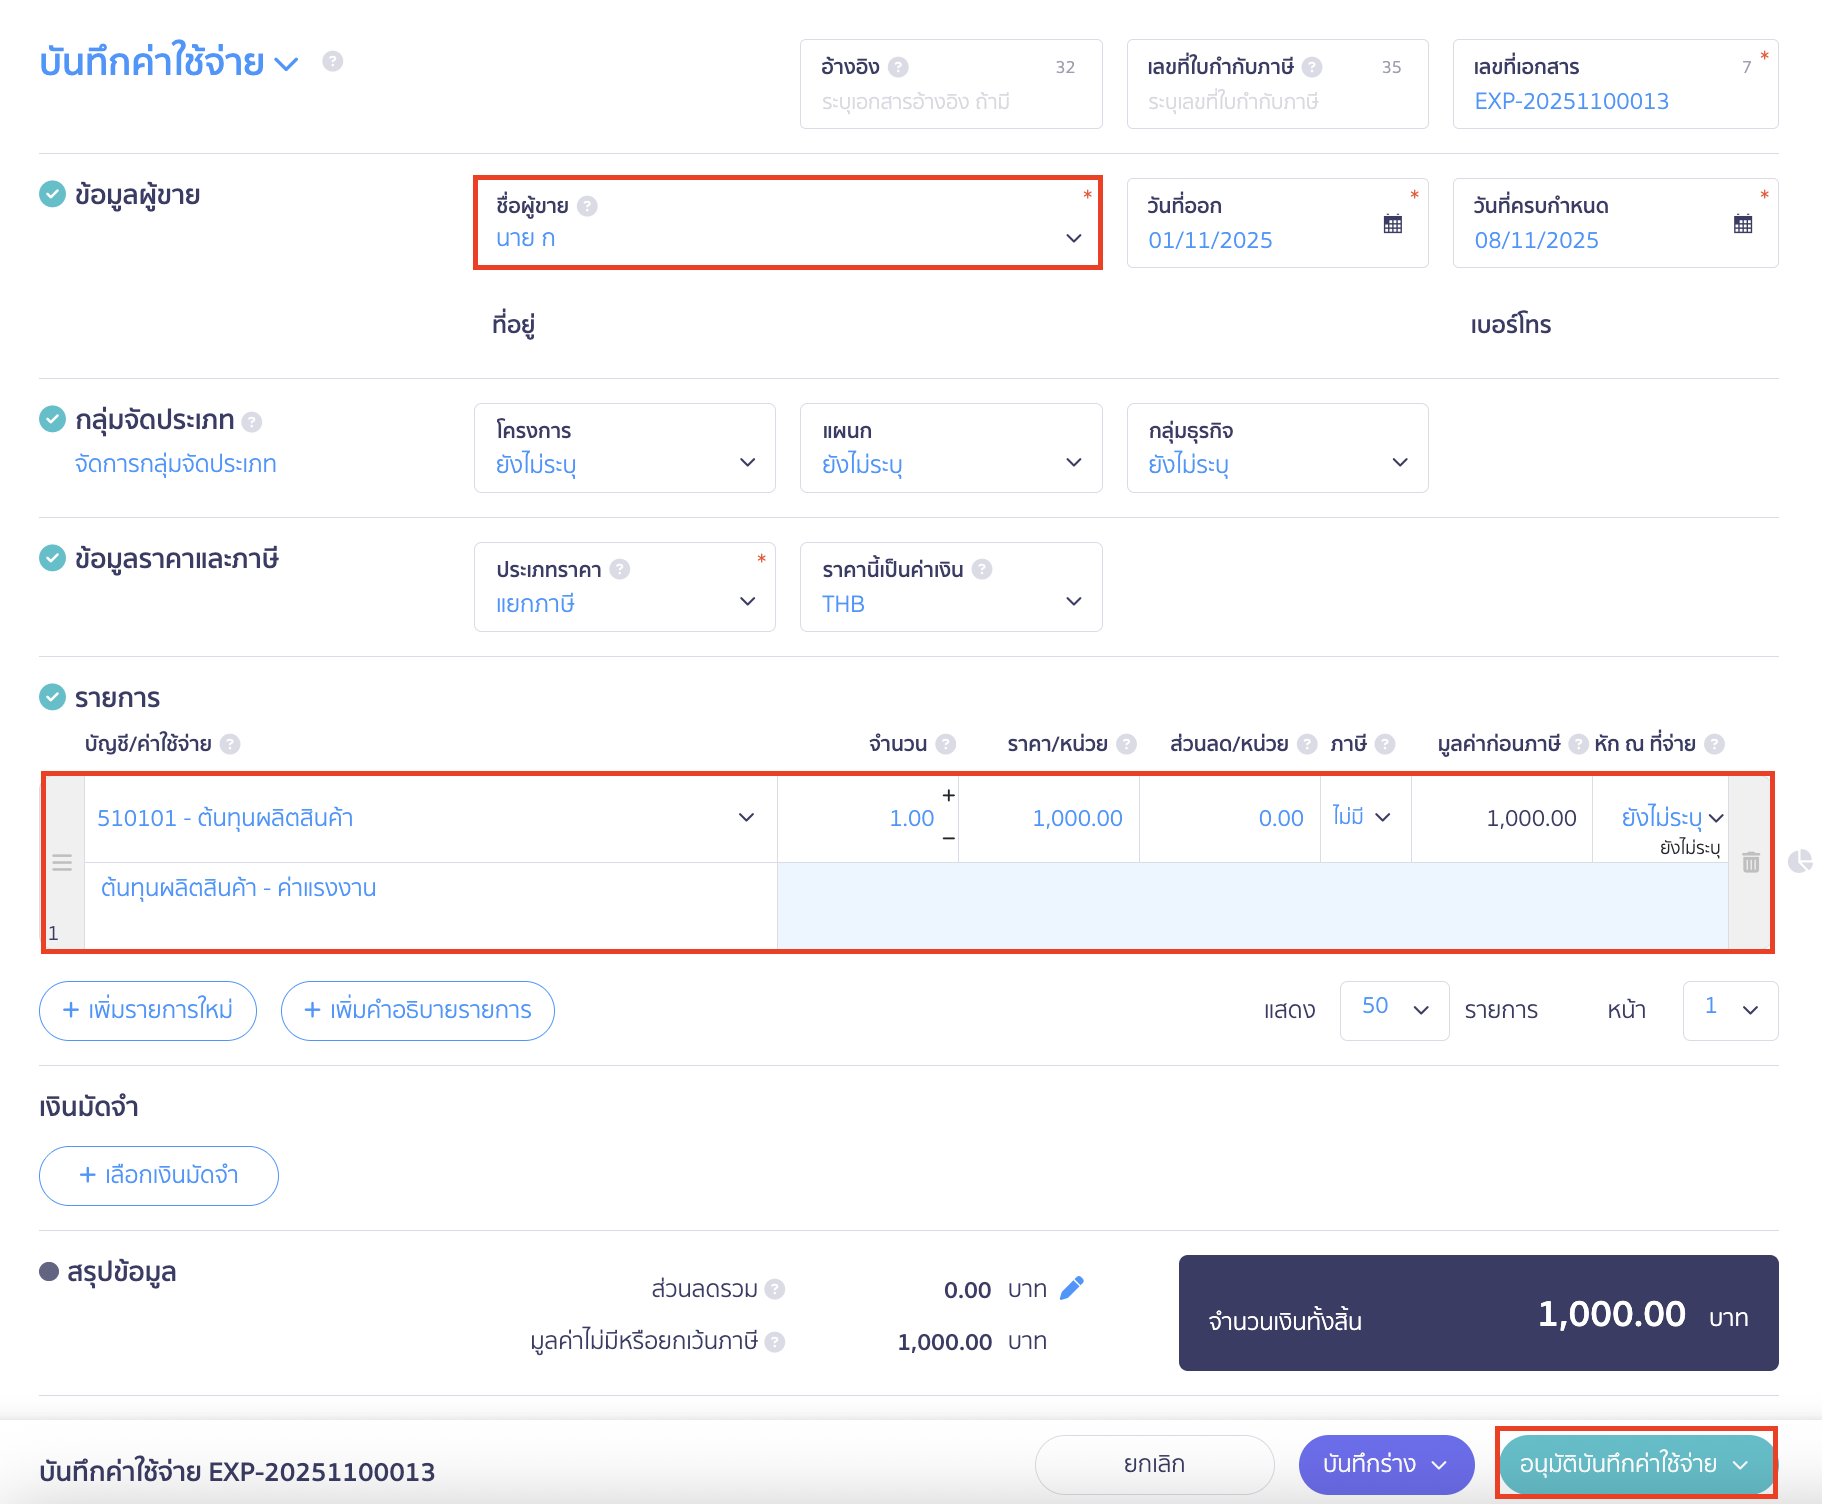The image size is (1822, 1504).
Task: Open the due date calendar icon
Action: pos(1742,224)
